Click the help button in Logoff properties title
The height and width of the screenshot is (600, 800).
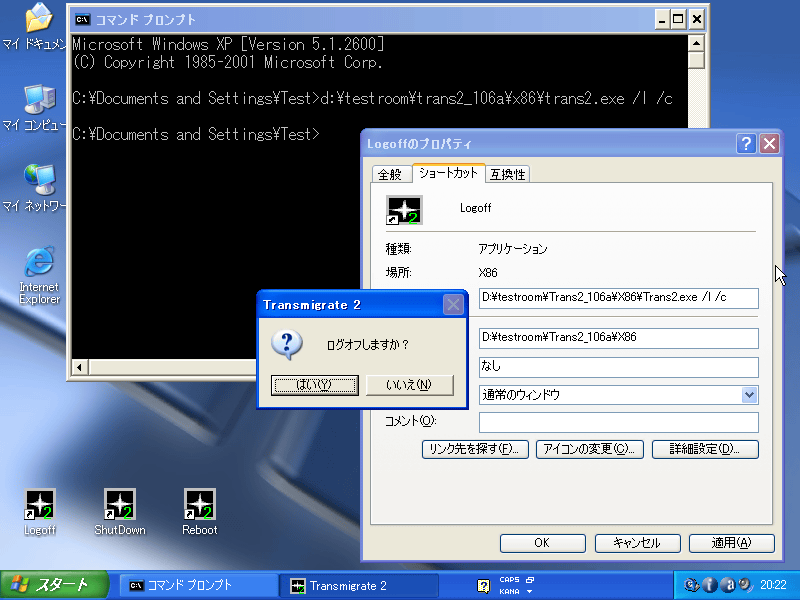pyautogui.click(x=746, y=144)
